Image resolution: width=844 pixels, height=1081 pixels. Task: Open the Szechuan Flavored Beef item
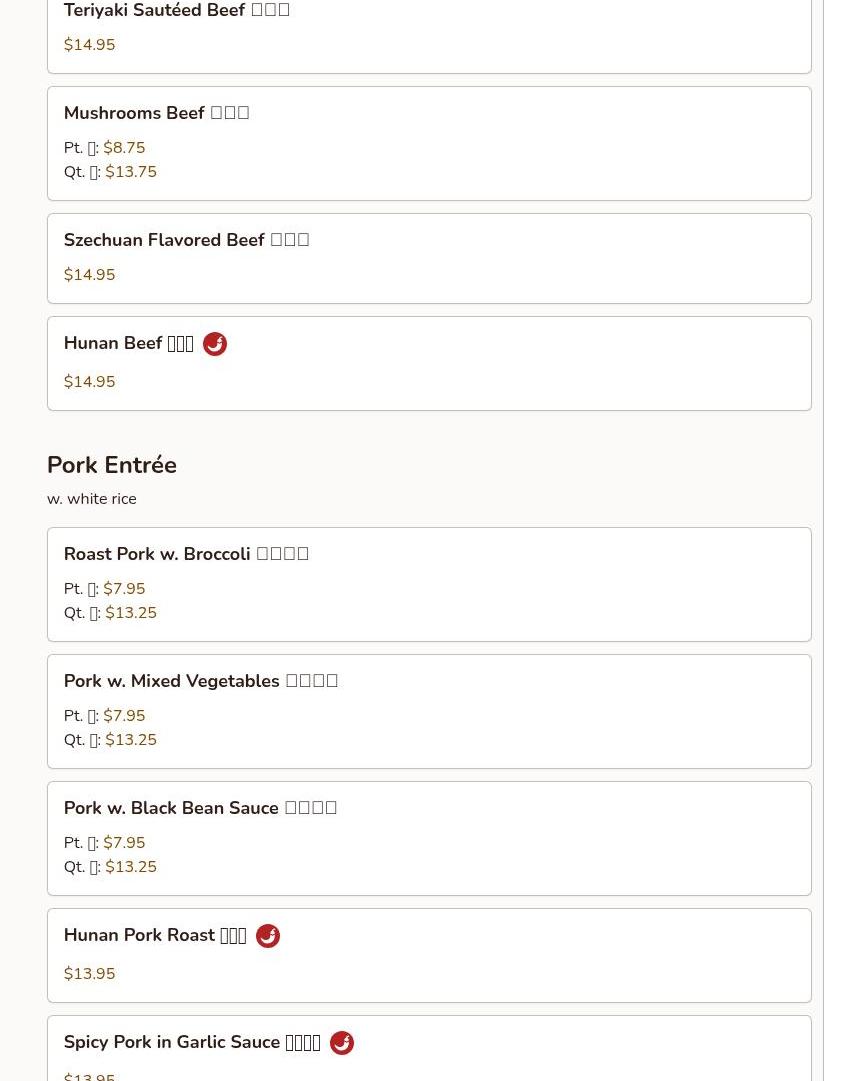click(x=186, y=240)
